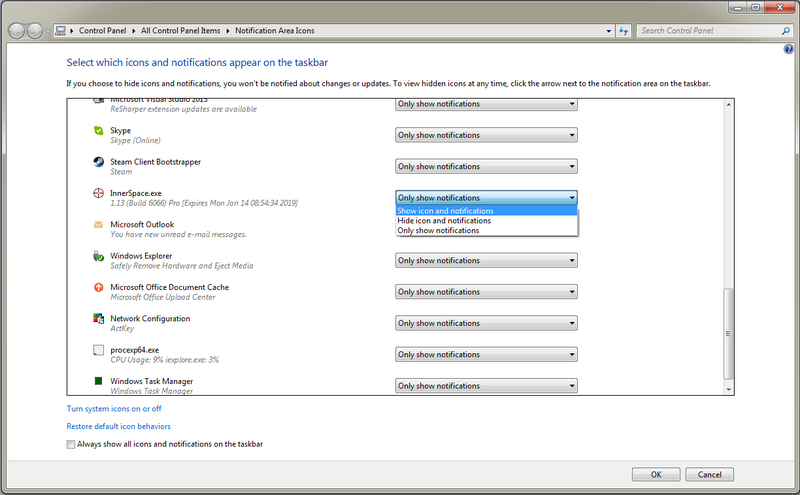Click You have new unread e-mail messages text
Screen dimensions: 800x495
[179, 234]
